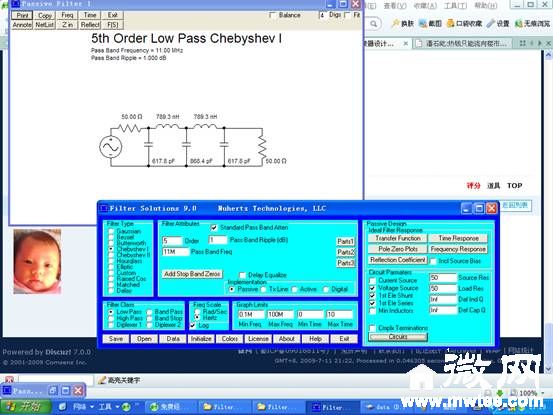Click the Transfer Function button

(397, 238)
